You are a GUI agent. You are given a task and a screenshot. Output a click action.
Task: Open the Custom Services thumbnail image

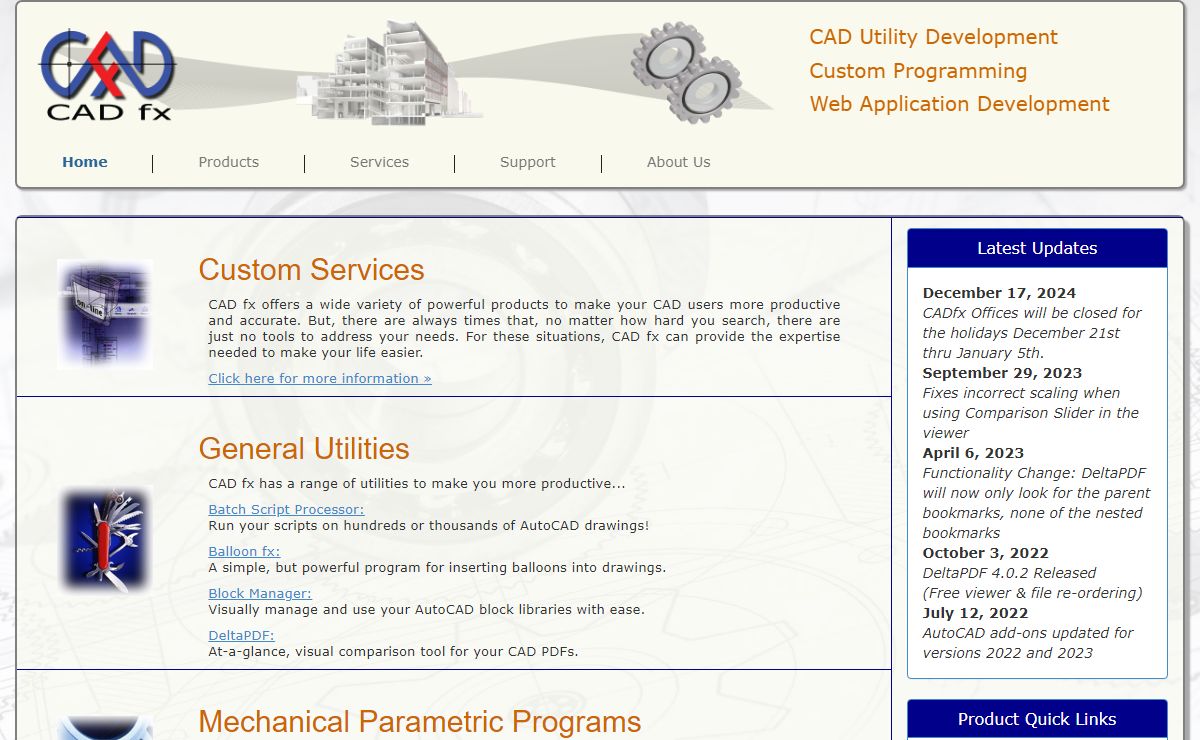point(105,314)
